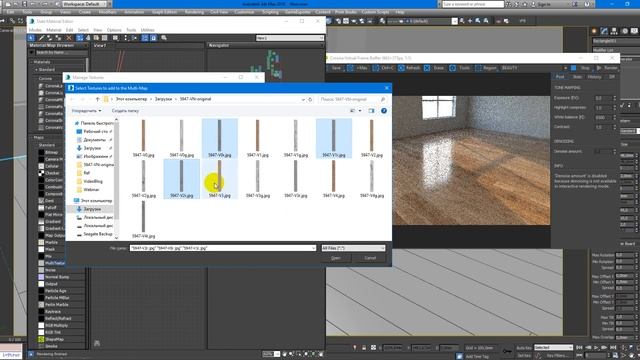
Task: Click the refresh icon in address bar
Action: (310, 99)
